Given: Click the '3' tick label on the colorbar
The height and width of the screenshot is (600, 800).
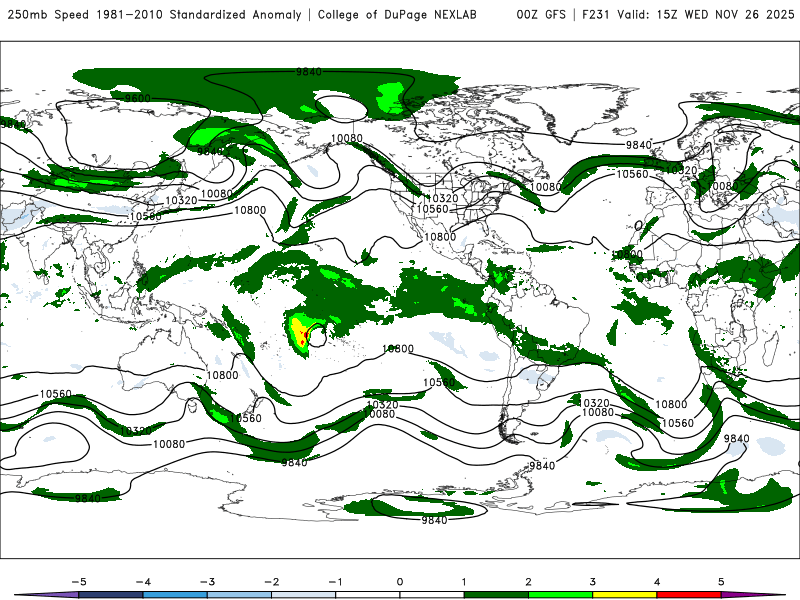Looking at the screenshot, I should tap(592, 582).
